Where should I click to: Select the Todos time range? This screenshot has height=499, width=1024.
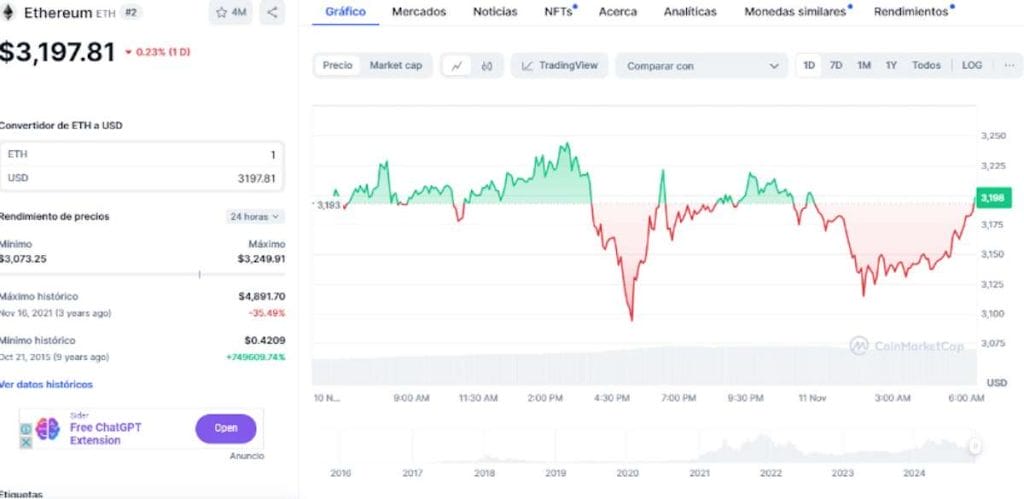926,65
